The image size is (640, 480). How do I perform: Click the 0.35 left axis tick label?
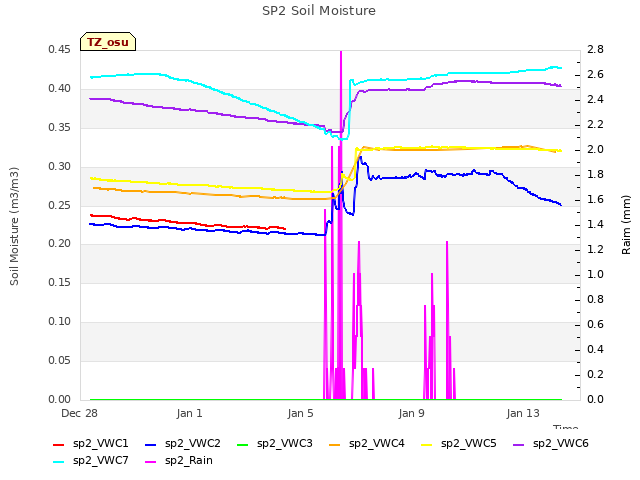[59, 127]
